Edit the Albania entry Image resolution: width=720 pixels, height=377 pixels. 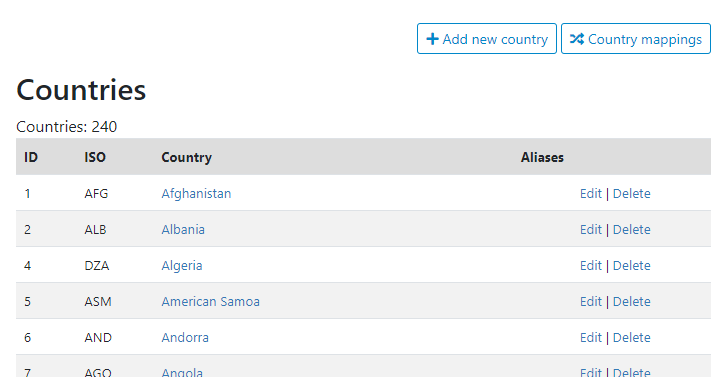click(x=591, y=230)
